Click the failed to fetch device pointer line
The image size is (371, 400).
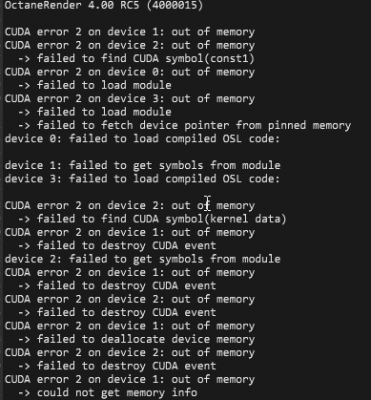184,125
